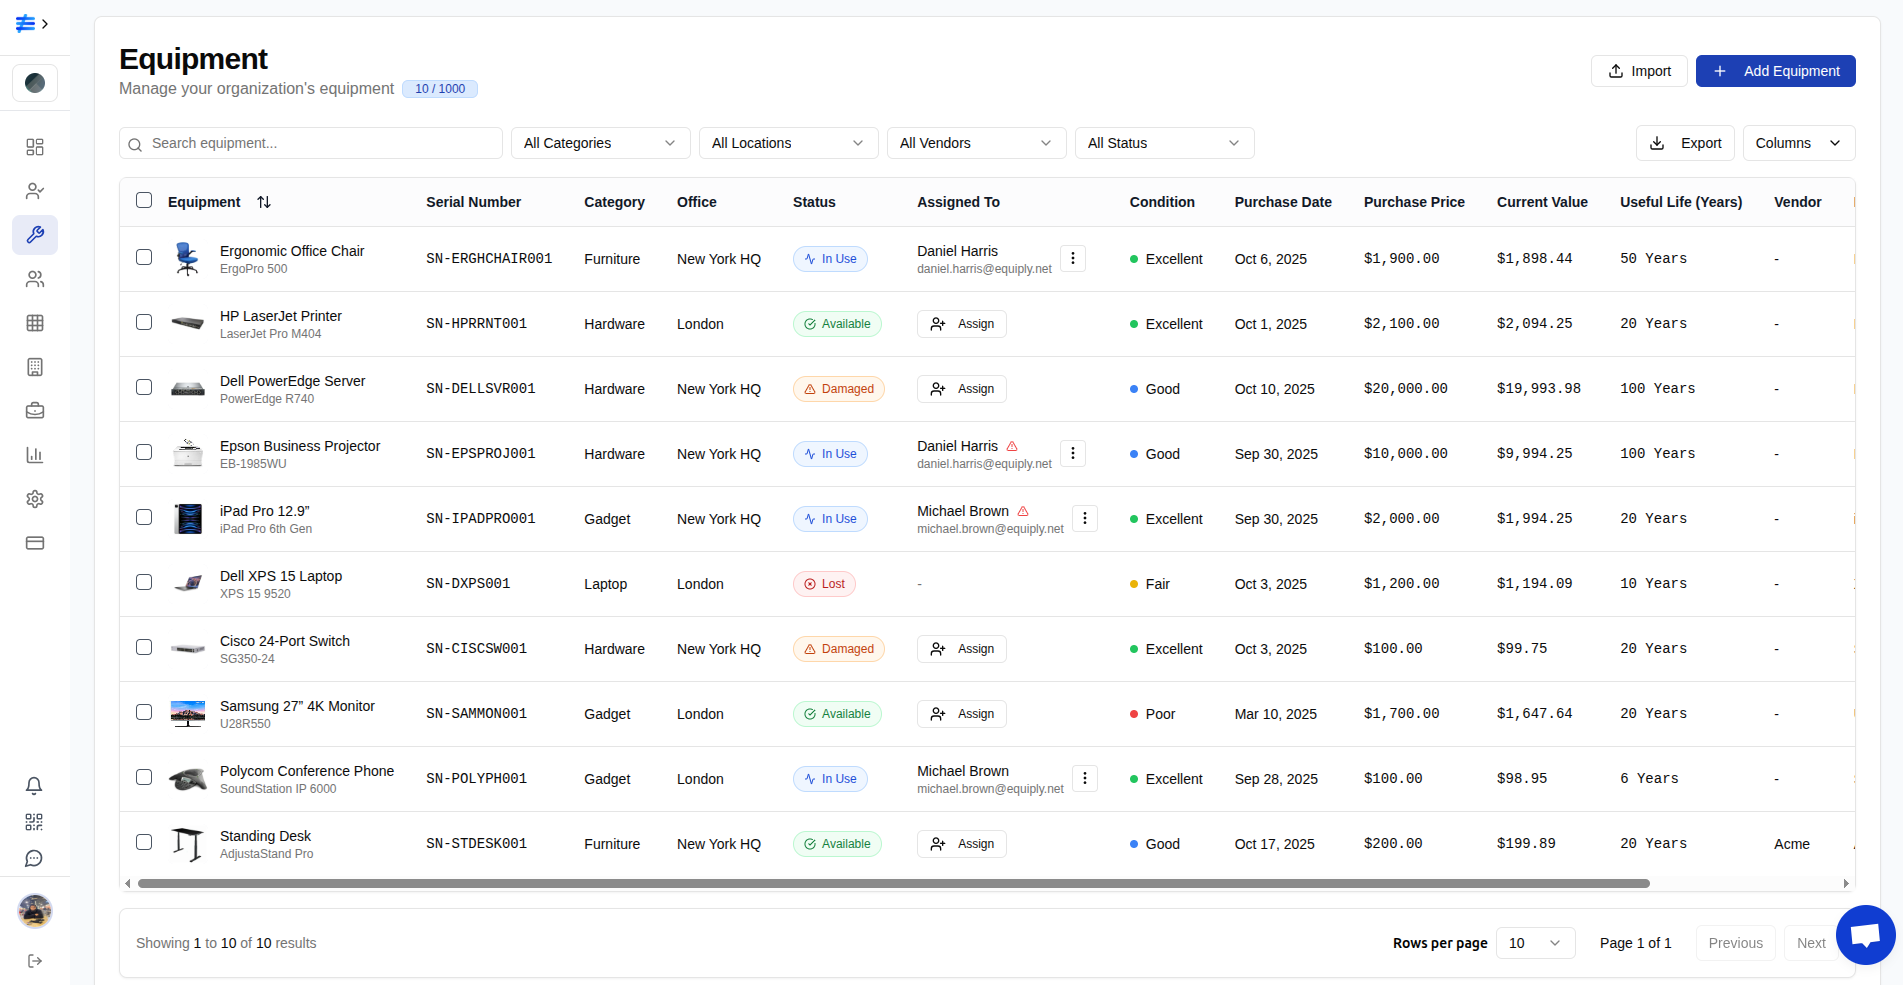
Task: Open the Rows per page dropdown
Action: (1535, 942)
